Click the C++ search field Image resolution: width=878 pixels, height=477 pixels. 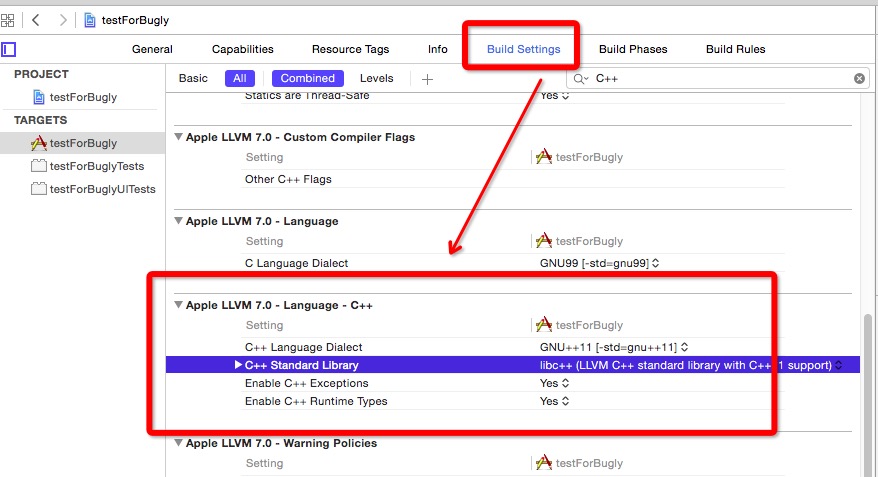click(718, 79)
